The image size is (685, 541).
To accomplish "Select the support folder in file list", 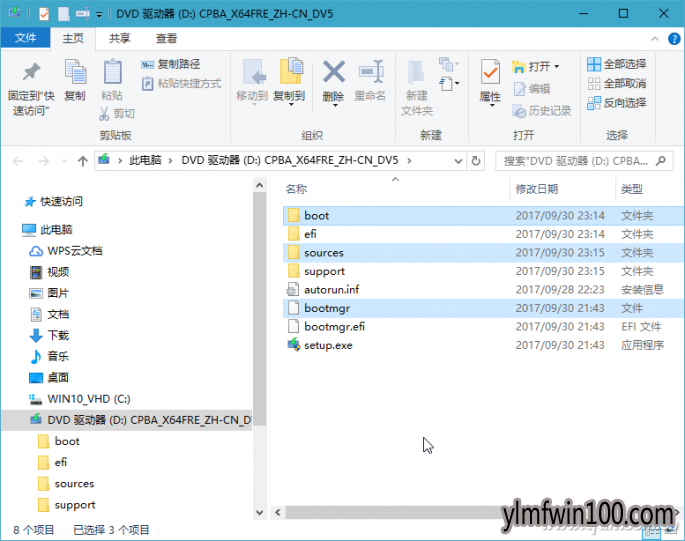I will tap(483, 271).
